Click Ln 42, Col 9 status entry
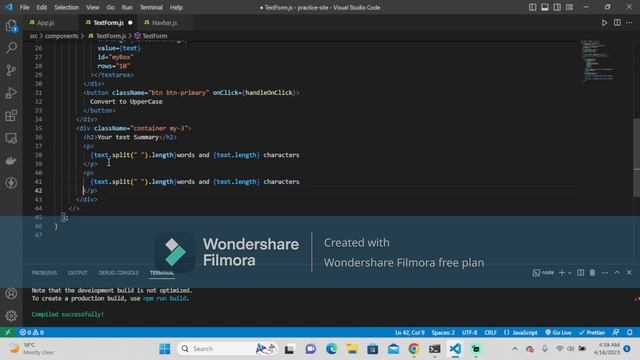The image size is (640, 360). pos(410,332)
